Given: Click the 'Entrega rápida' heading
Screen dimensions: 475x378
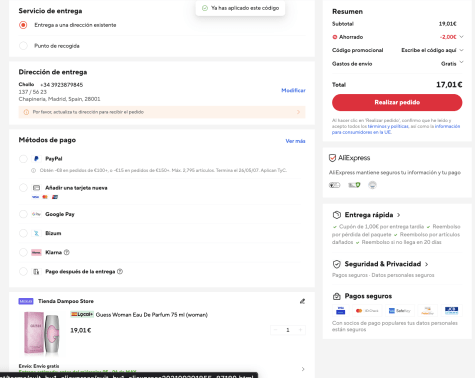Looking at the screenshot, I should [x=369, y=215].
